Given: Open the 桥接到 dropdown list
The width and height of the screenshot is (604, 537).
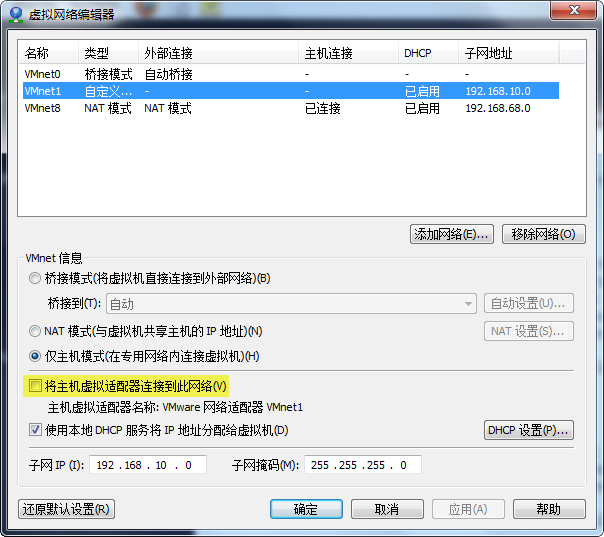Looking at the screenshot, I should [291, 304].
